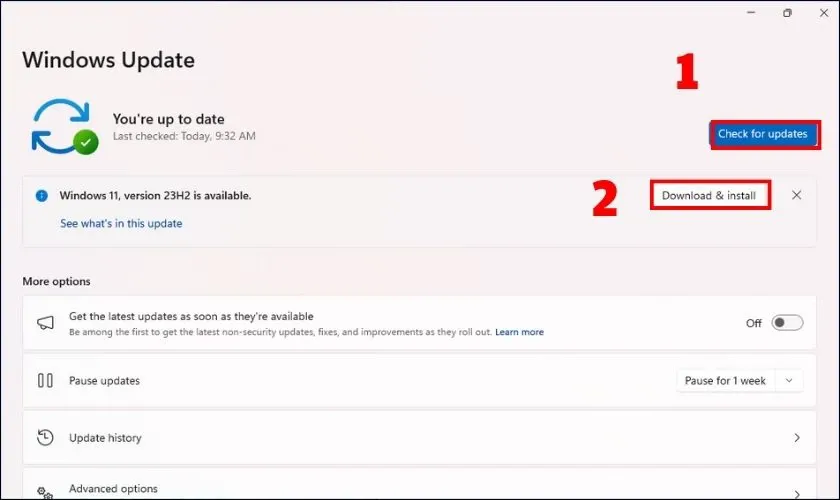Follow the Learn more link
The image size is (840, 500).
tap(519, 332)
